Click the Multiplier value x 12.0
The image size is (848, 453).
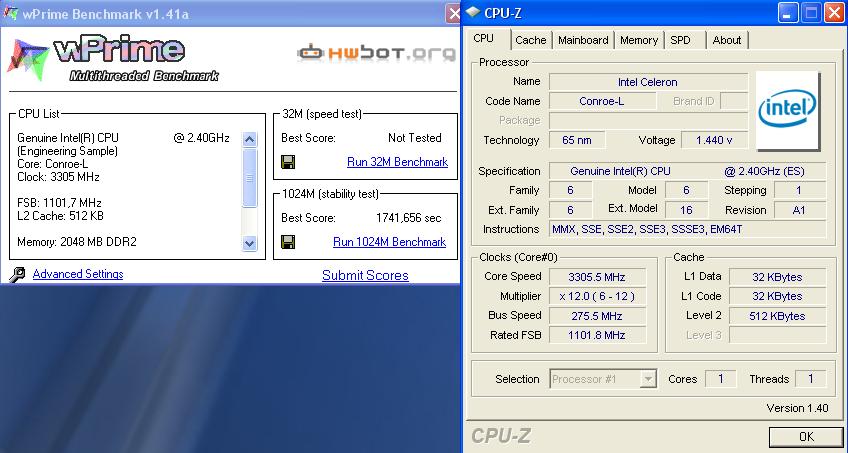pyautogui.click(x=597, y=296)
